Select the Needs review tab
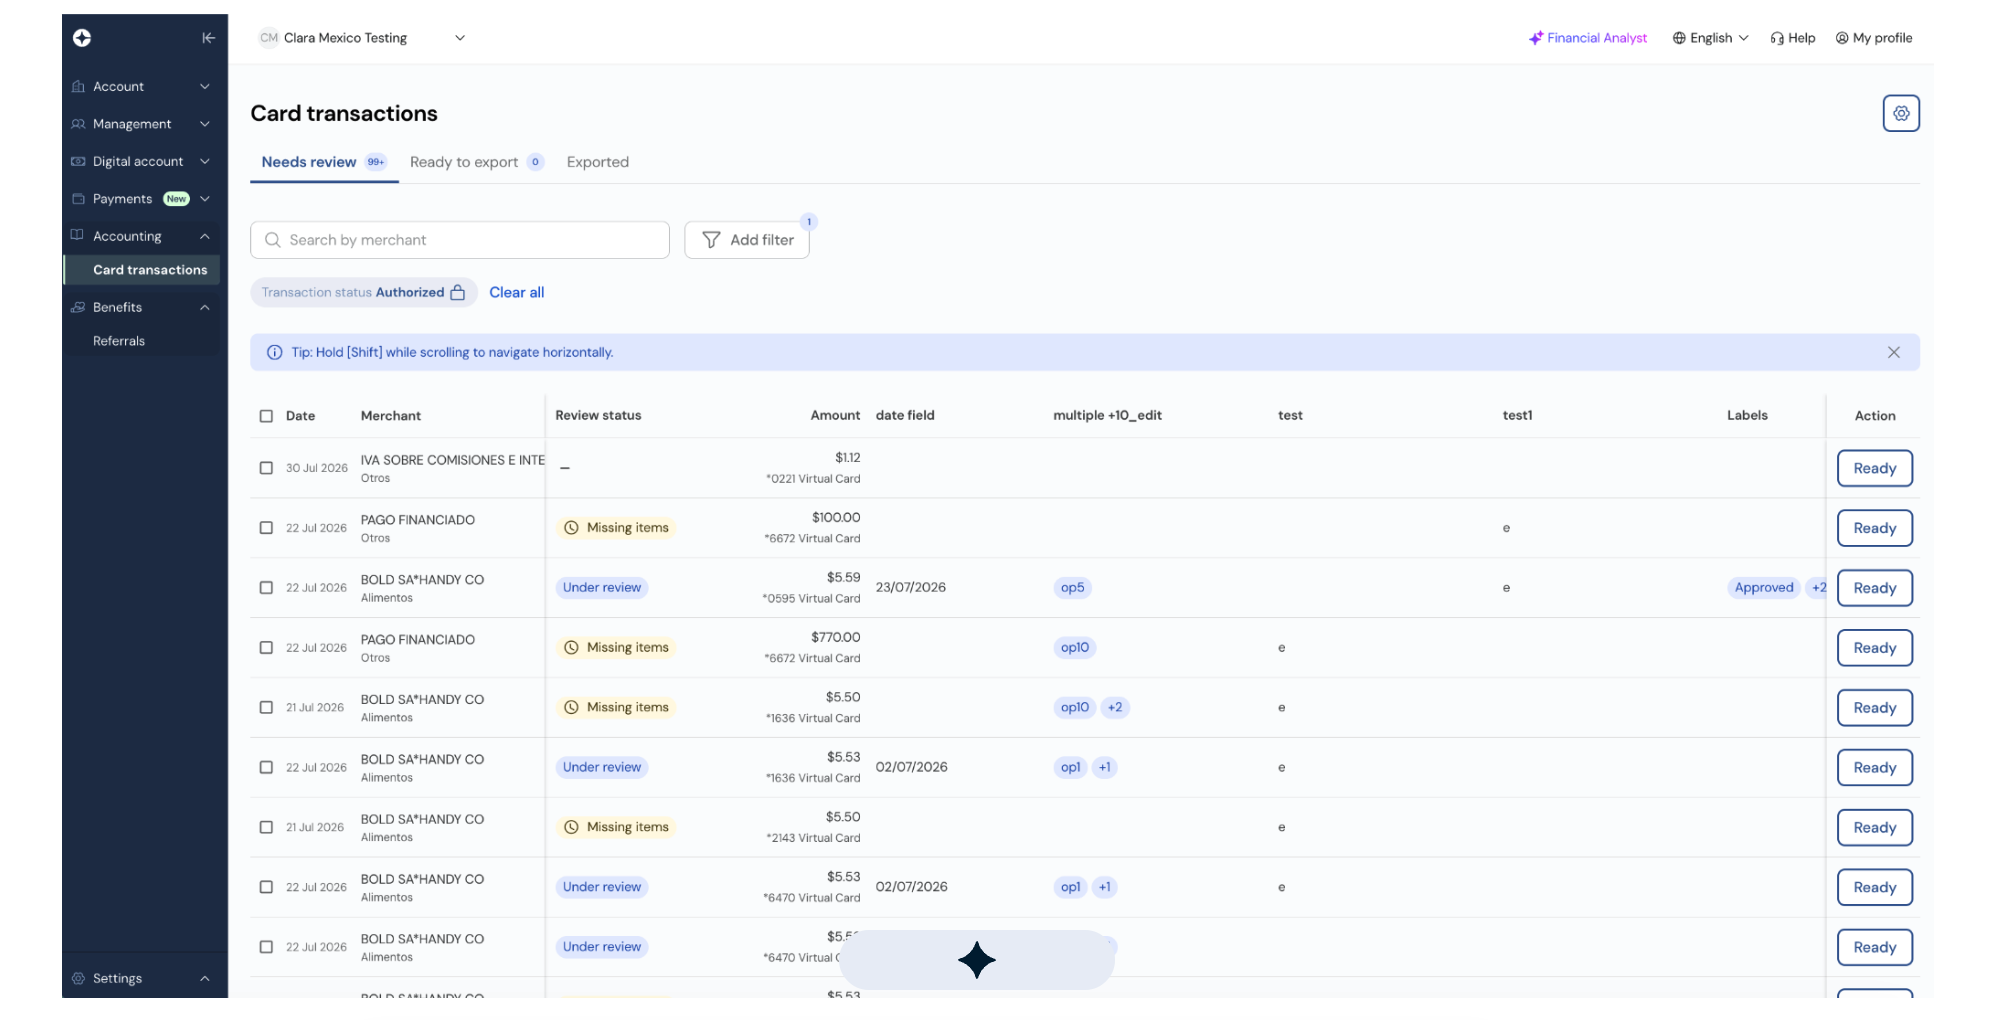 [323, 162]
